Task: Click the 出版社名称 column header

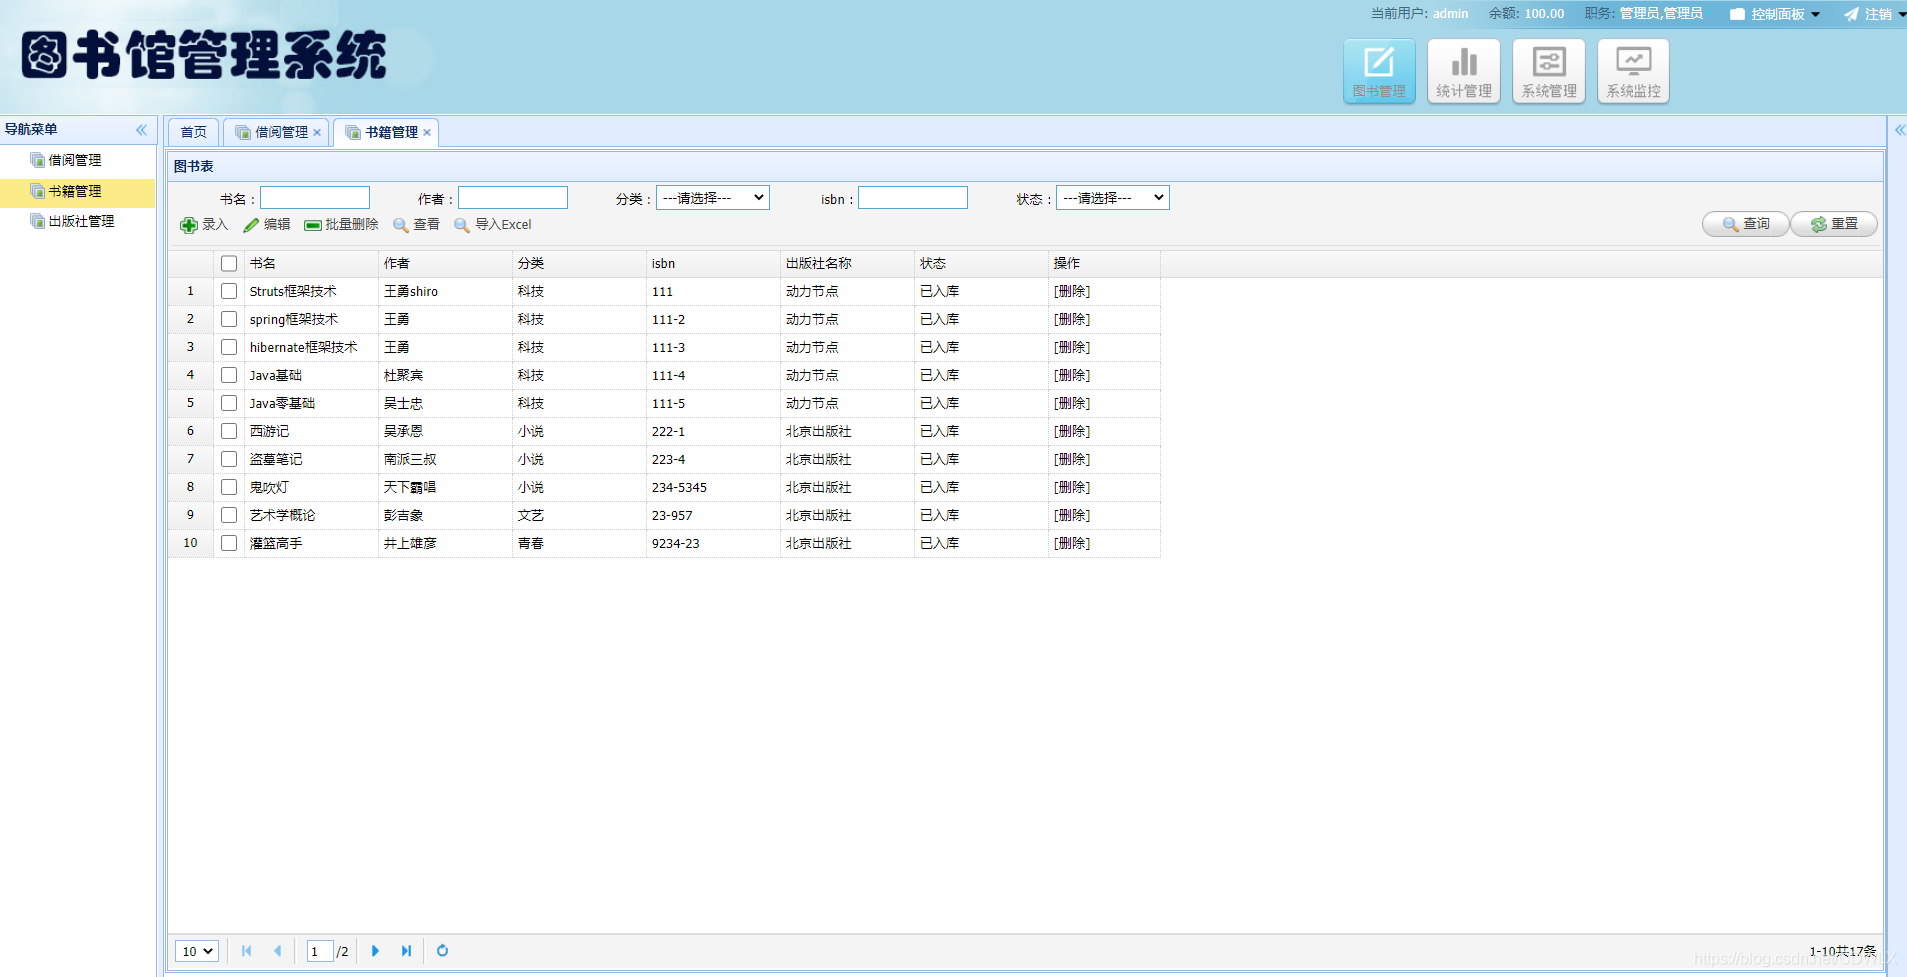Action: 847,264
